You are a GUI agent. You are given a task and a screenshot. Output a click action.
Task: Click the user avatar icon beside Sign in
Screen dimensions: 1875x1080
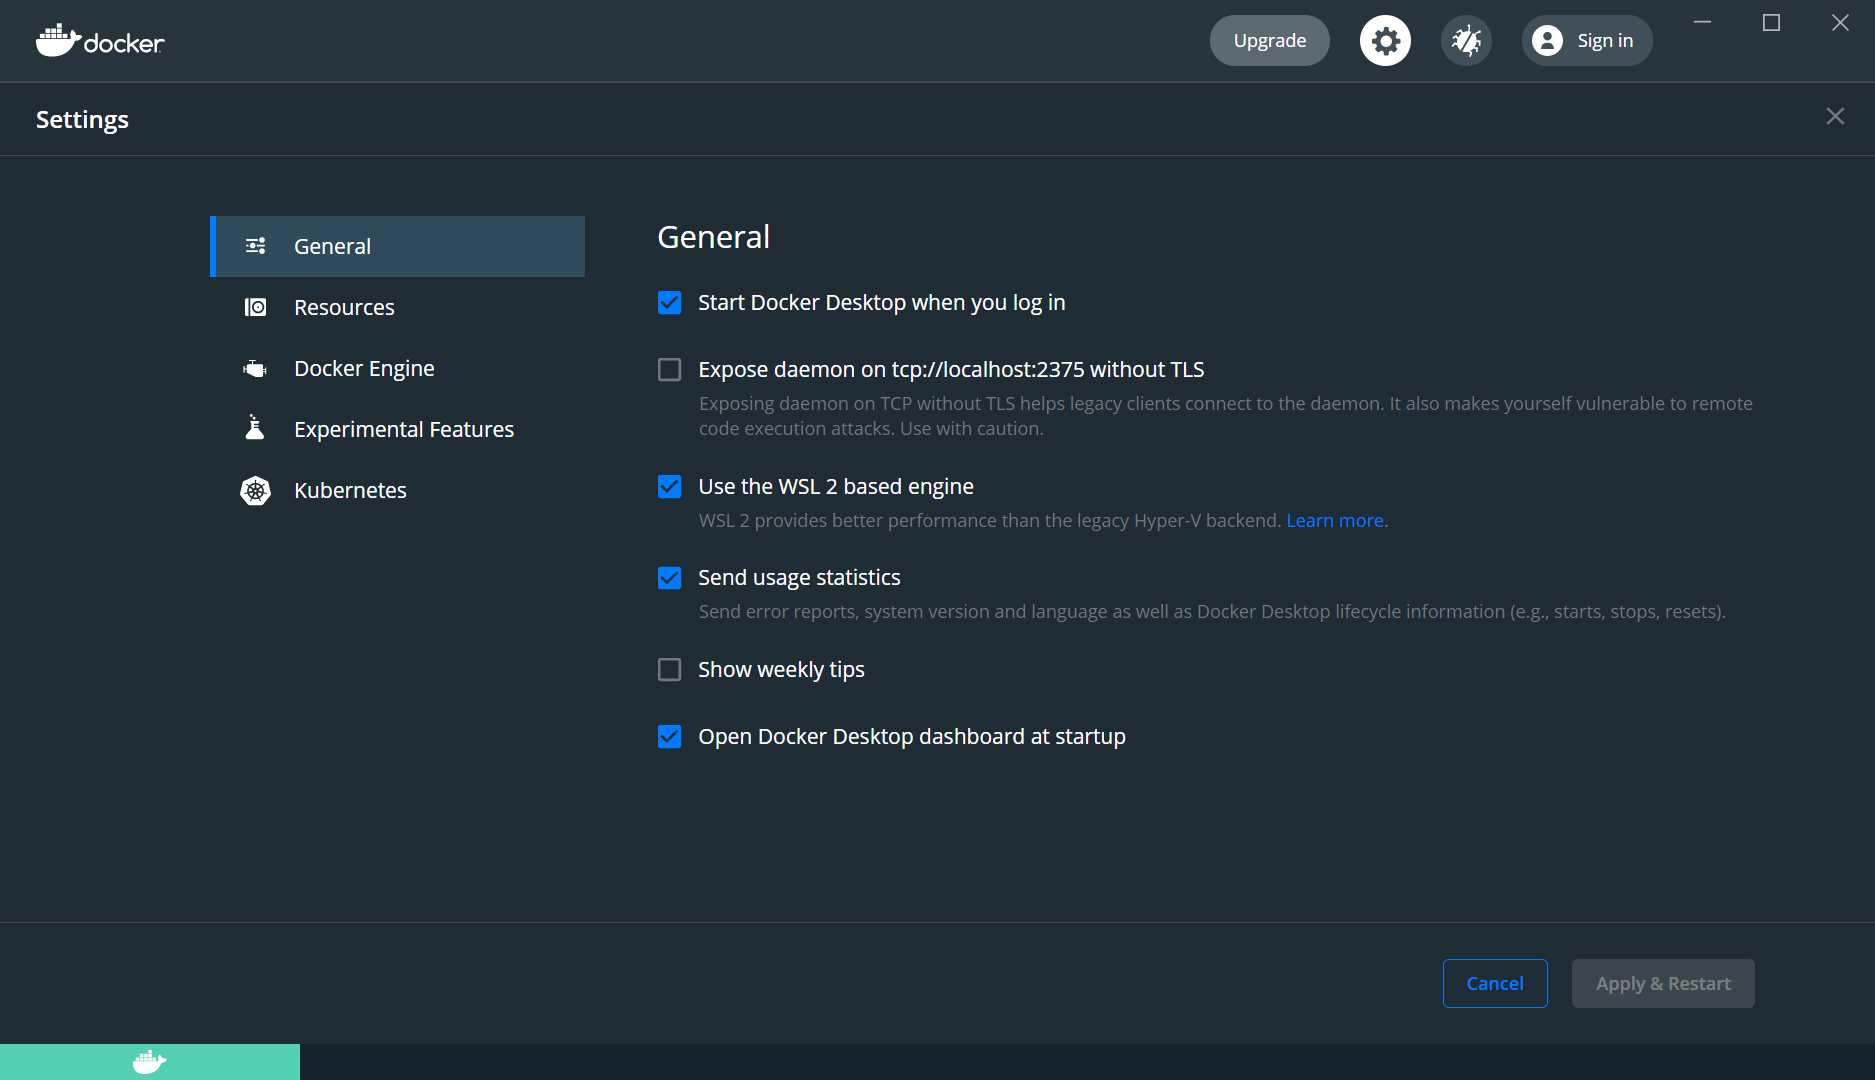[1548, 40]
